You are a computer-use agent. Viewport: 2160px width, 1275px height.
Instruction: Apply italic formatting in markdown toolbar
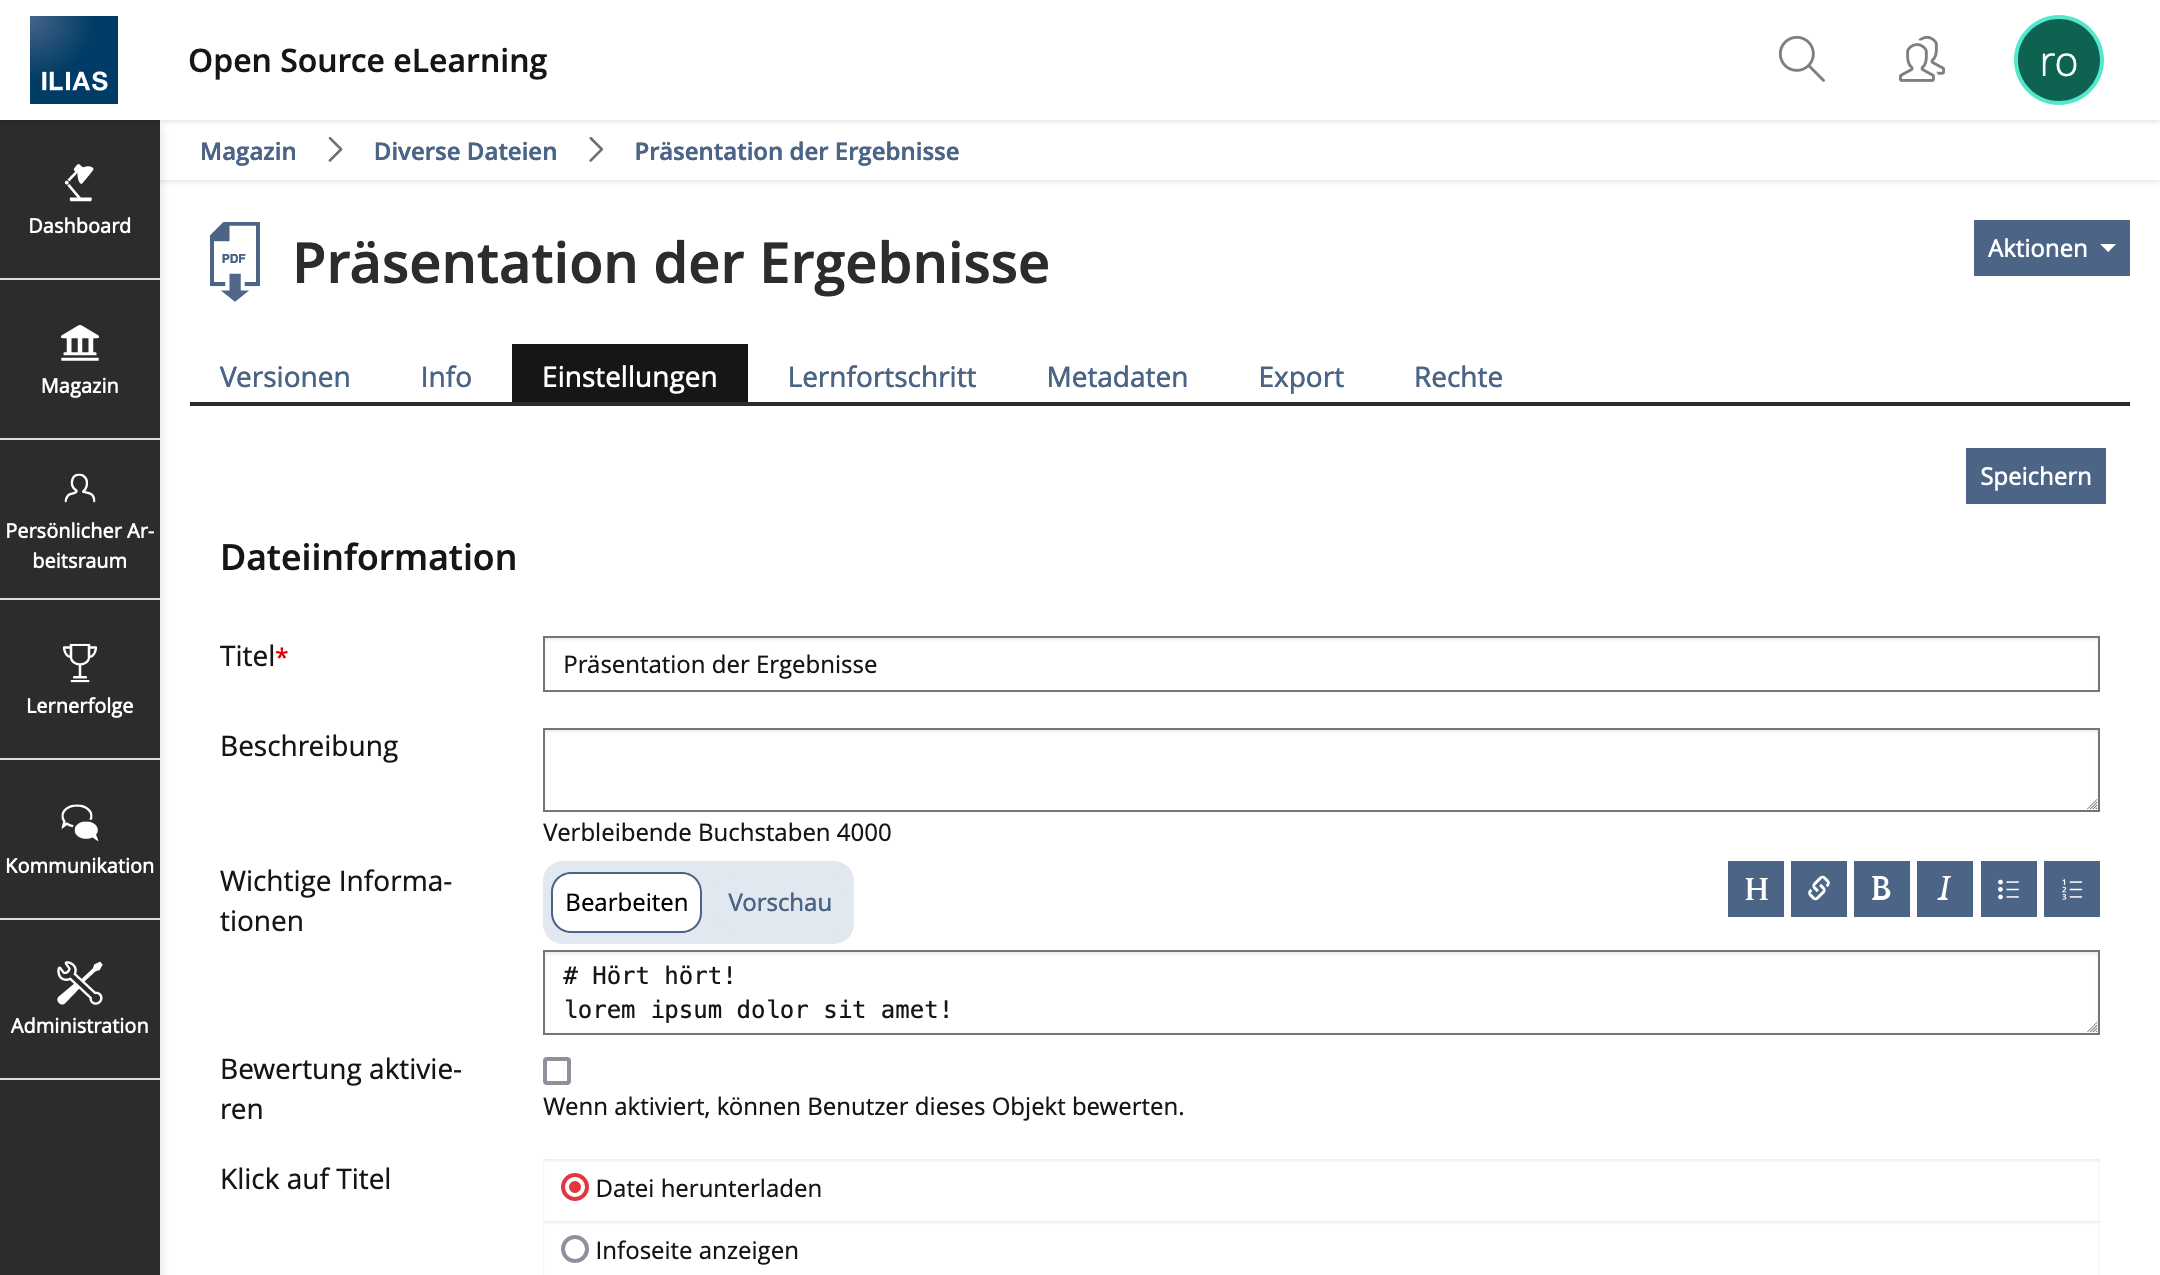click(x=1944, y=889)
